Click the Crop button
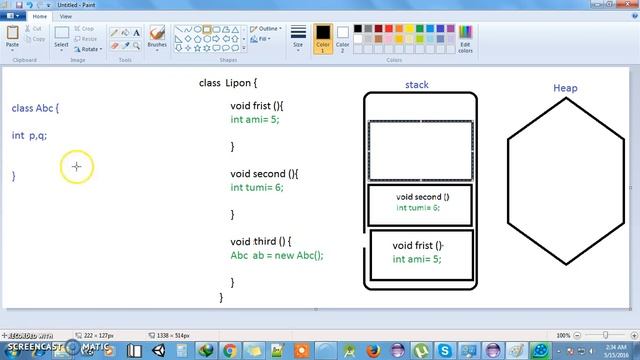The width and height of the screenshot is (640, 360). [84, 29]
